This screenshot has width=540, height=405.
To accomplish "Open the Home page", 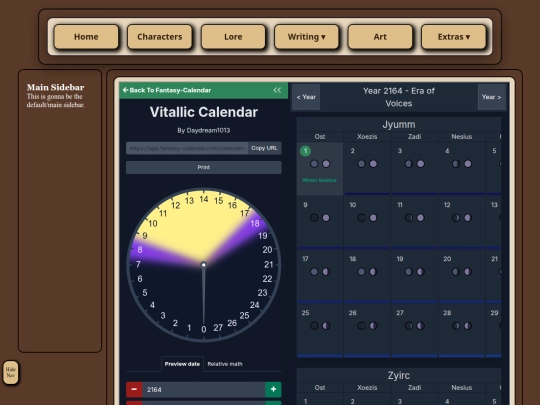I will click(x=86, y=37).
